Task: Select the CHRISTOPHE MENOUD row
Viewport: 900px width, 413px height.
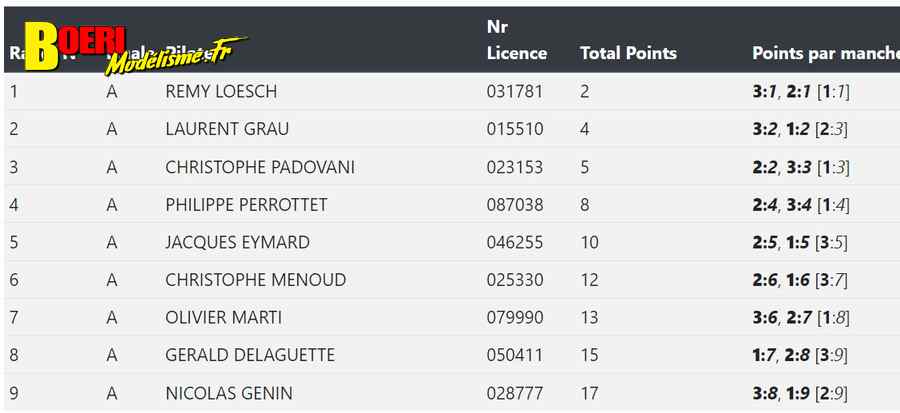Action: tap(452, 280)
